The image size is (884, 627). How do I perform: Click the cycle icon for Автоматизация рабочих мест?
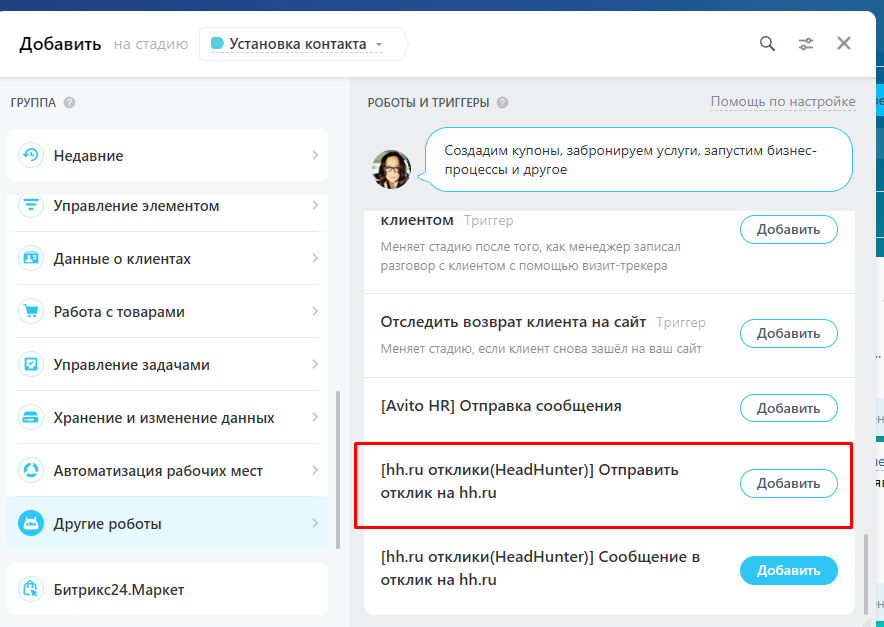click(x=30, y=470)
